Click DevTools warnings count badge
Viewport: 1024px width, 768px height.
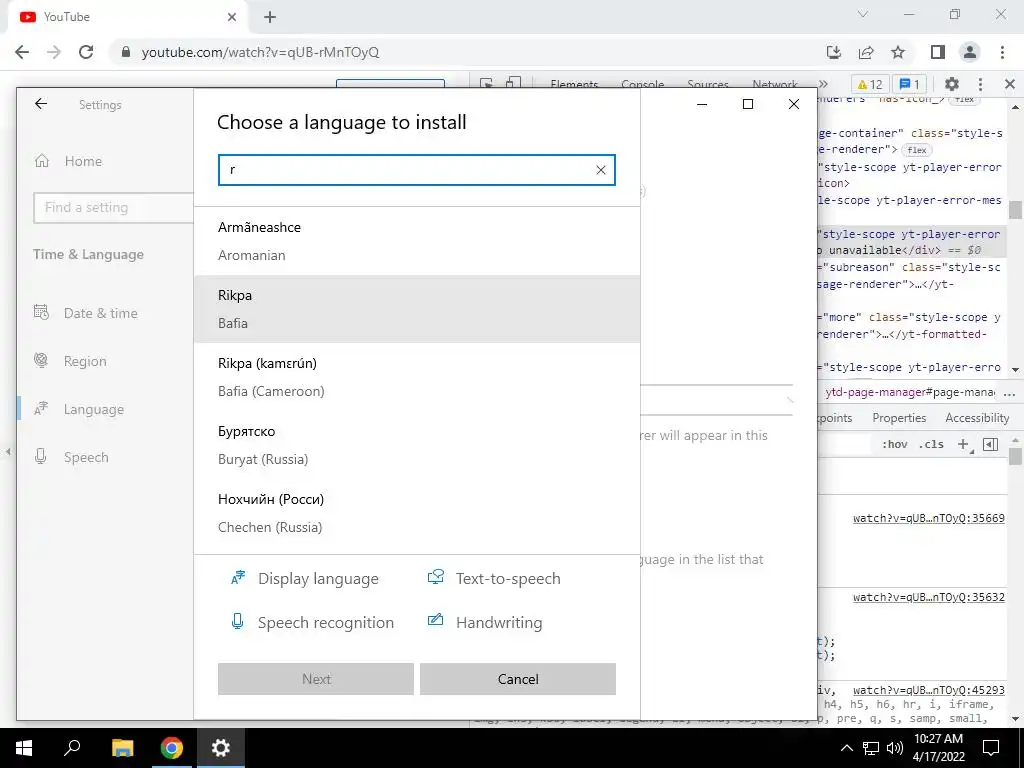(870, 84)
